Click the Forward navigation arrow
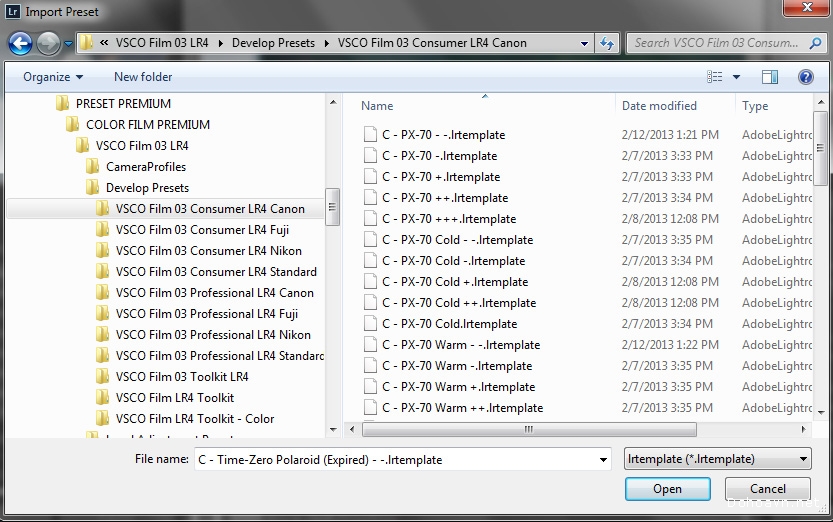 tap(48, 43)
